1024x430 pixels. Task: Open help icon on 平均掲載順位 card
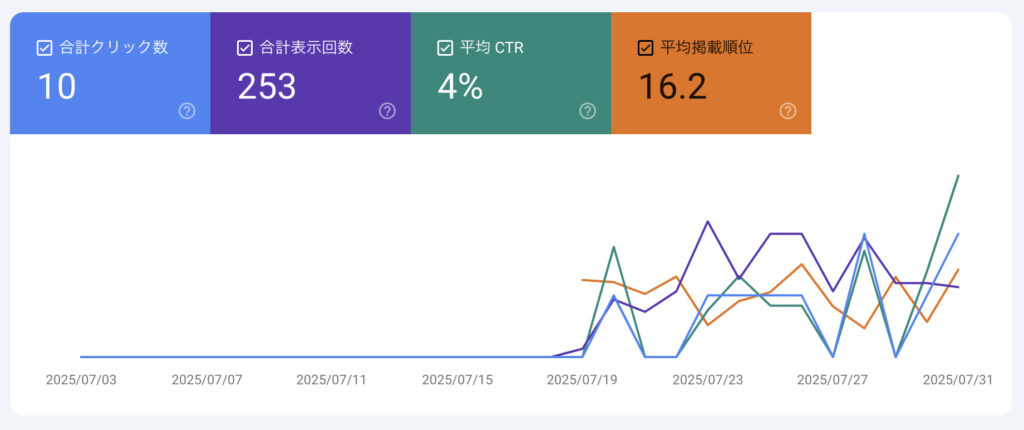point(788,111)
